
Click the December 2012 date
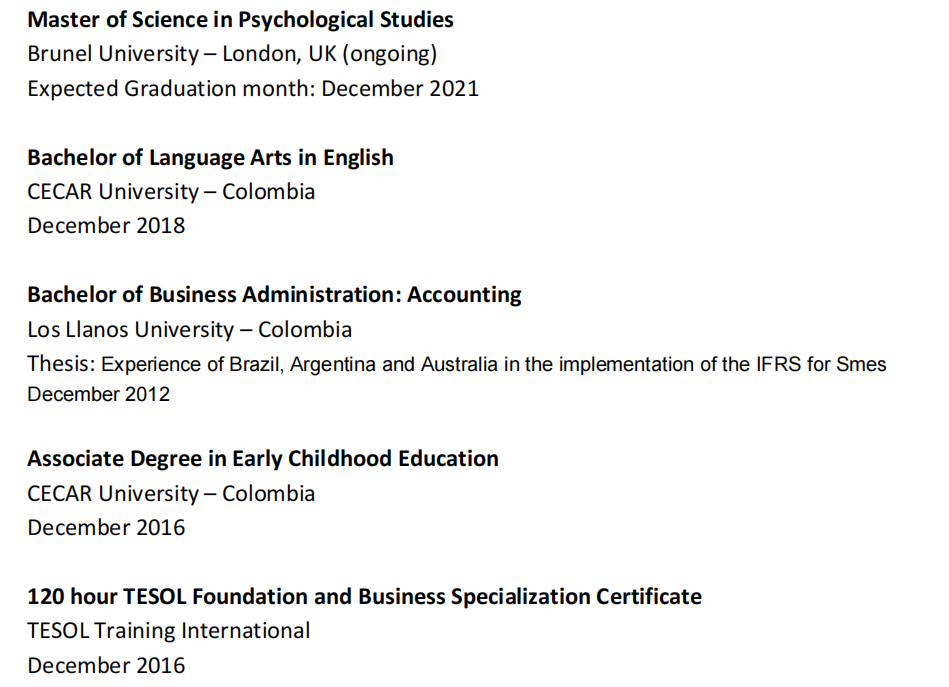pyautogui.click(x=99, y=394)
